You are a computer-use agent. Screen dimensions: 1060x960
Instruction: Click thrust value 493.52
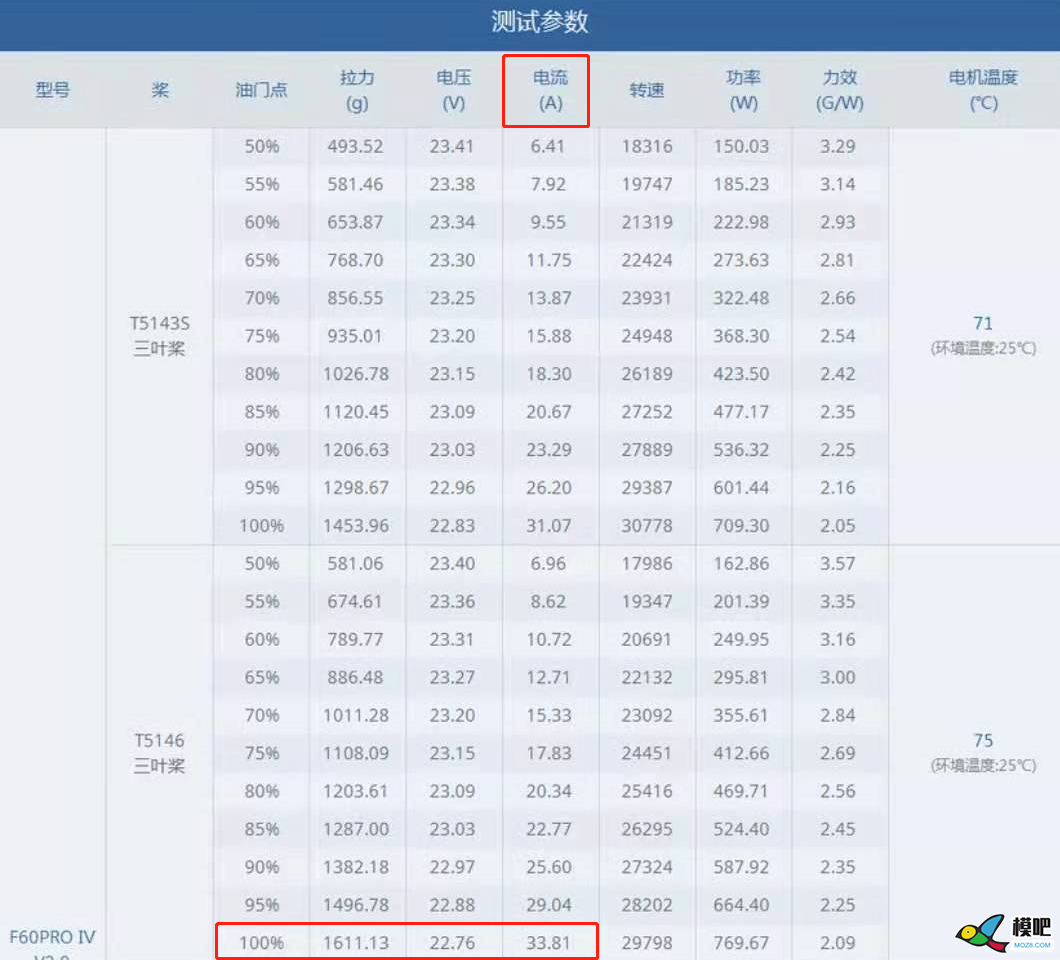[x=356, y=146]
